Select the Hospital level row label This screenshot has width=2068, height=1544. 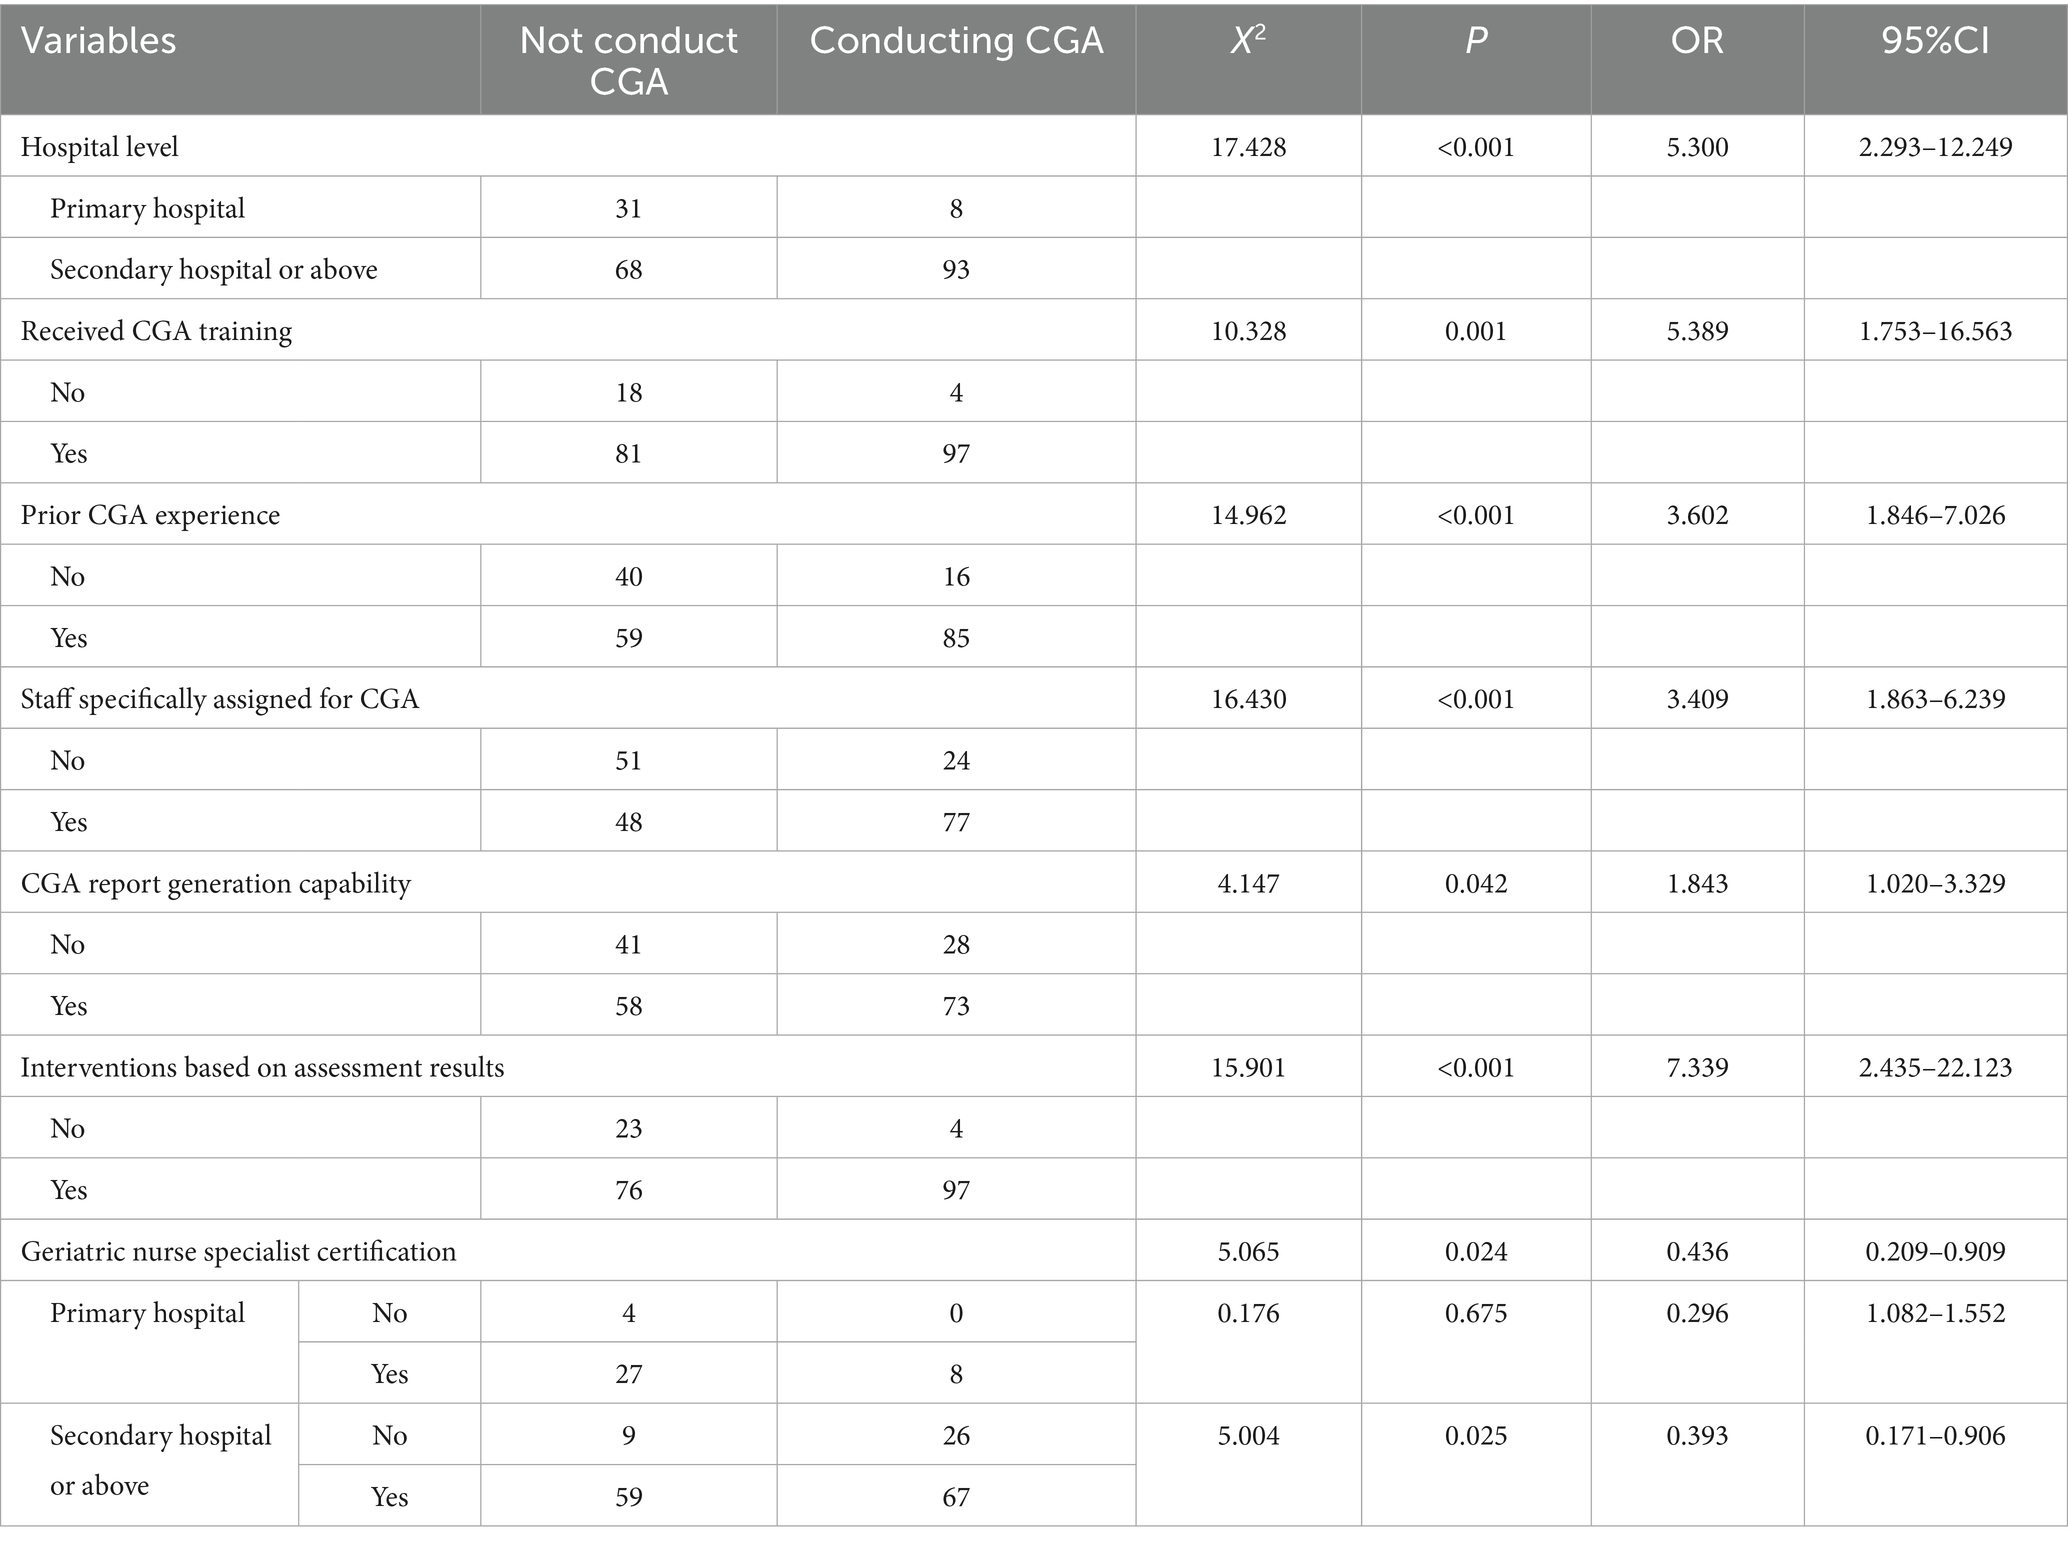[100, 147]
